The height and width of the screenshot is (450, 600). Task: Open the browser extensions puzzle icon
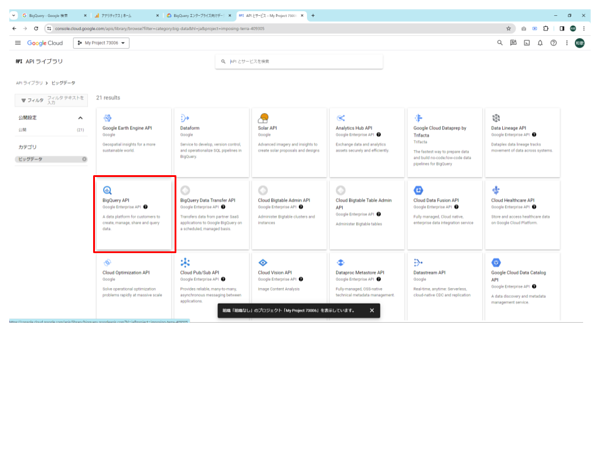(x=546, y=29)
